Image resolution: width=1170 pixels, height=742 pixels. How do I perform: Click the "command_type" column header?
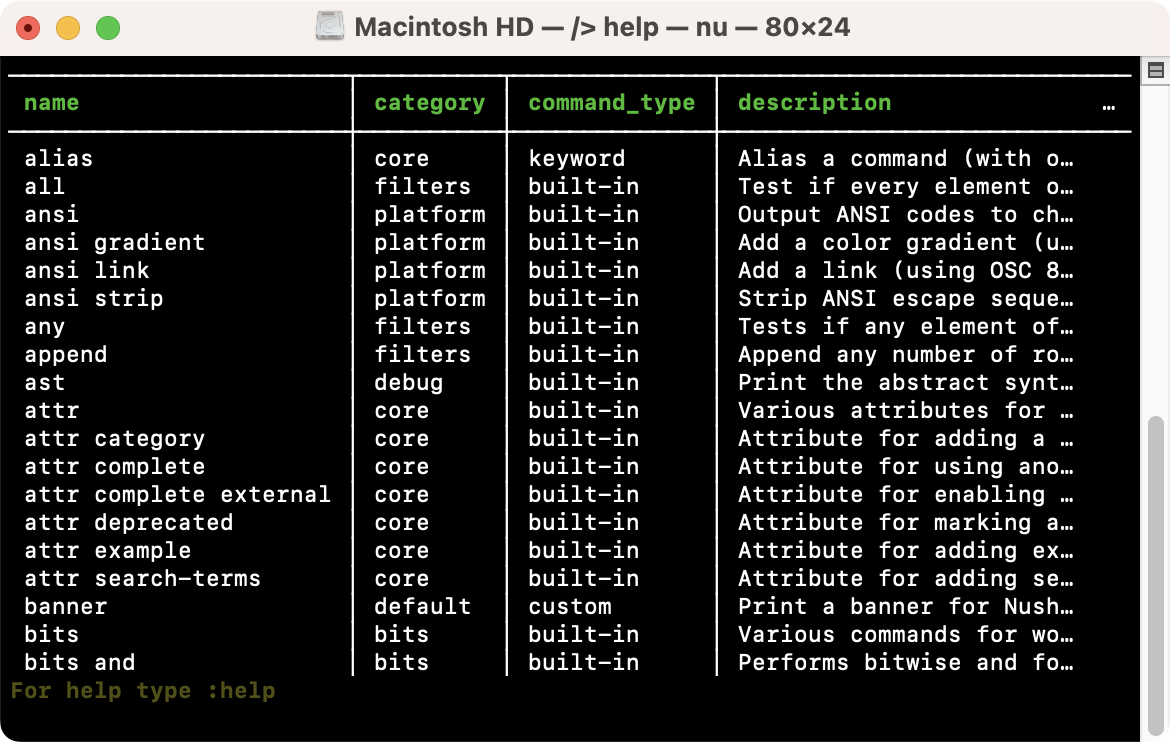point(611,103)
